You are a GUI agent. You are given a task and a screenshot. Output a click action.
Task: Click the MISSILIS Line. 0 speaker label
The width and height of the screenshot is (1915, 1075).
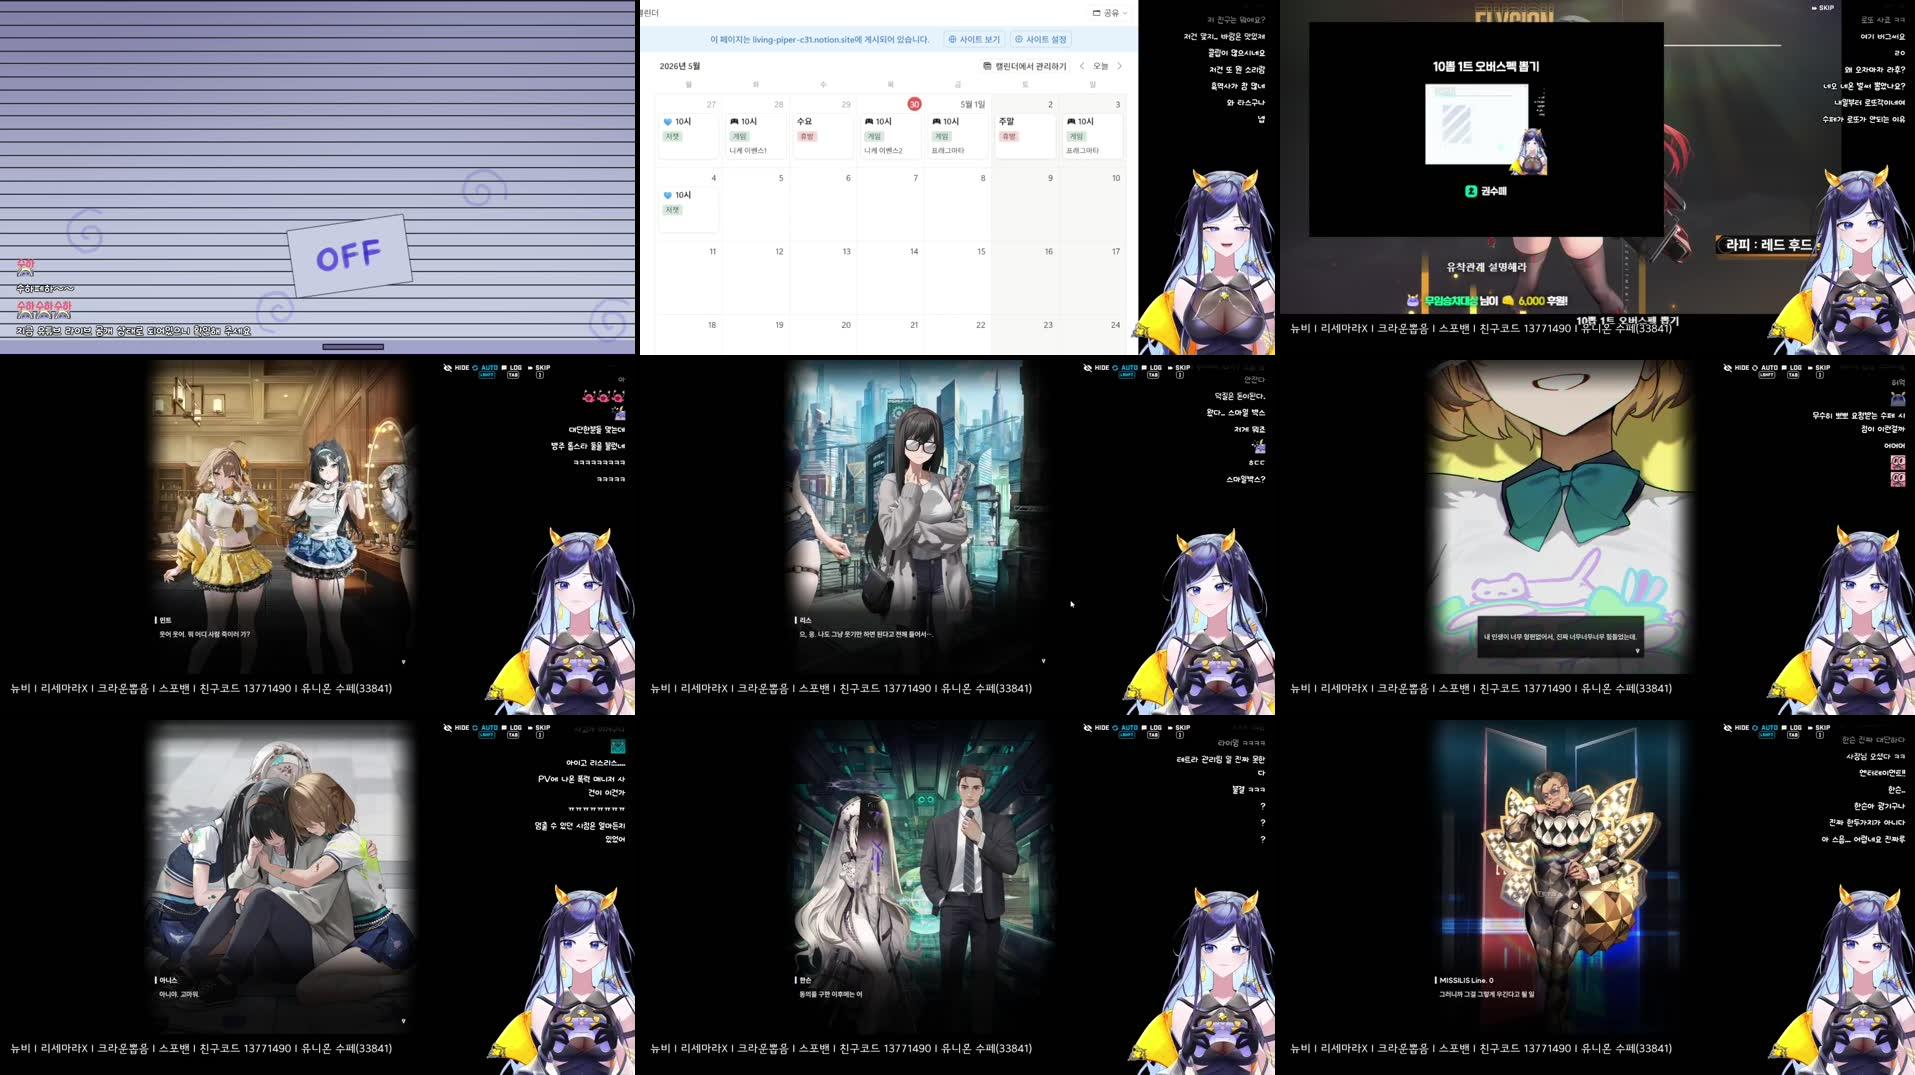(1465, 980)
